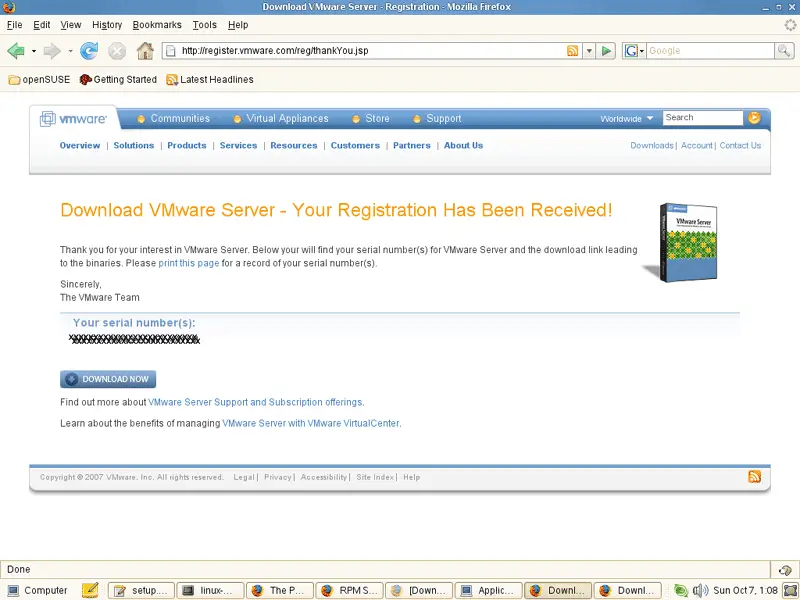
Task: Click the Customers navigation link
Action: (x=355, y=145)
